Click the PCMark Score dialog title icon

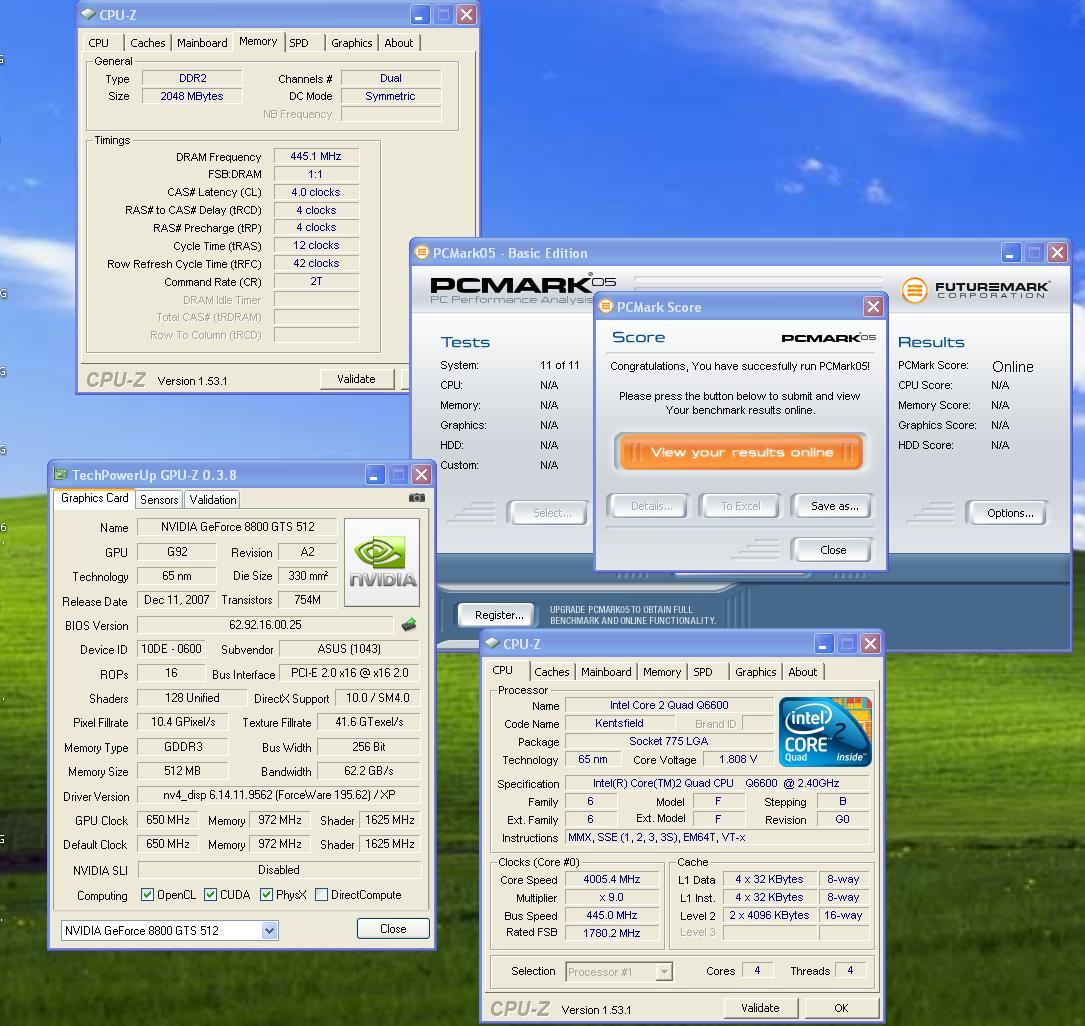click(606, 306)
